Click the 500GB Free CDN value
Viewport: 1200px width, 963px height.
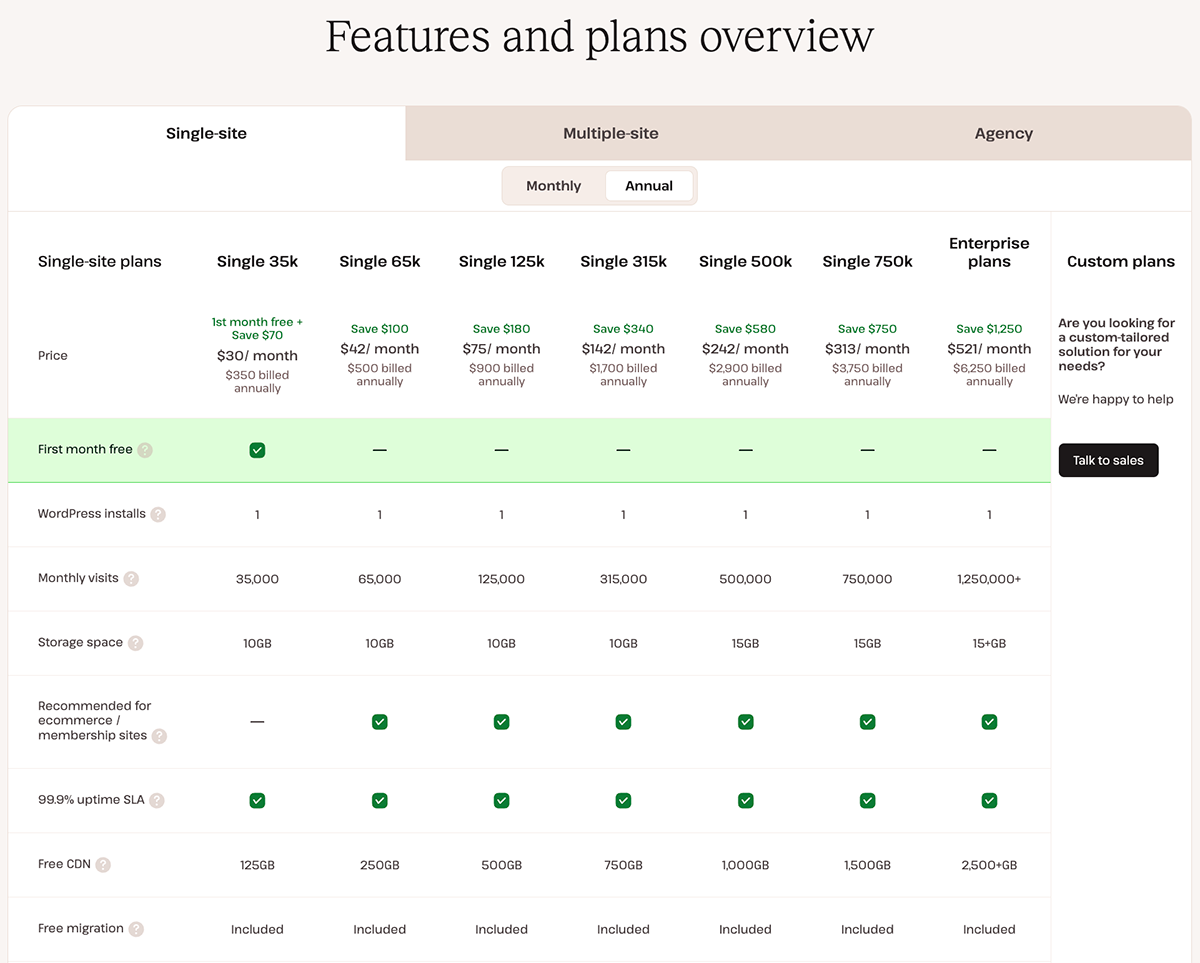(x=501, y=865)
